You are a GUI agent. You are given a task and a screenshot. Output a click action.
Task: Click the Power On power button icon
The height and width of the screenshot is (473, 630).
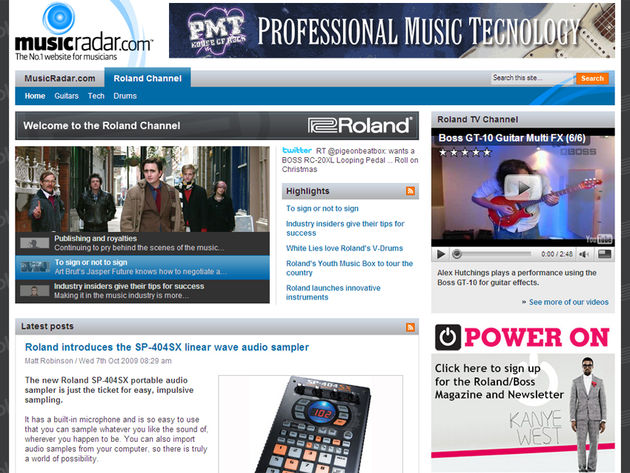coord(448,338)
